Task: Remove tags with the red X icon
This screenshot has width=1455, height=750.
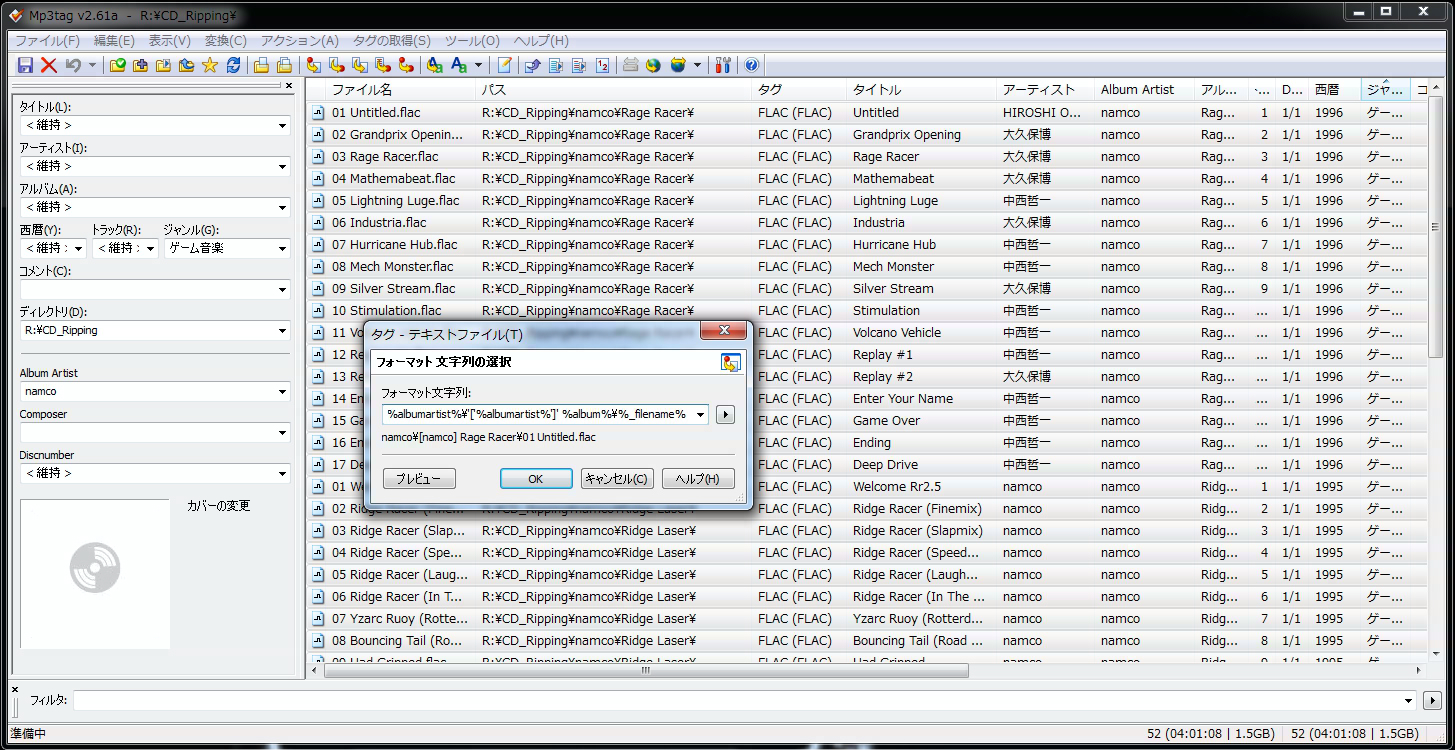Action: 49,65
